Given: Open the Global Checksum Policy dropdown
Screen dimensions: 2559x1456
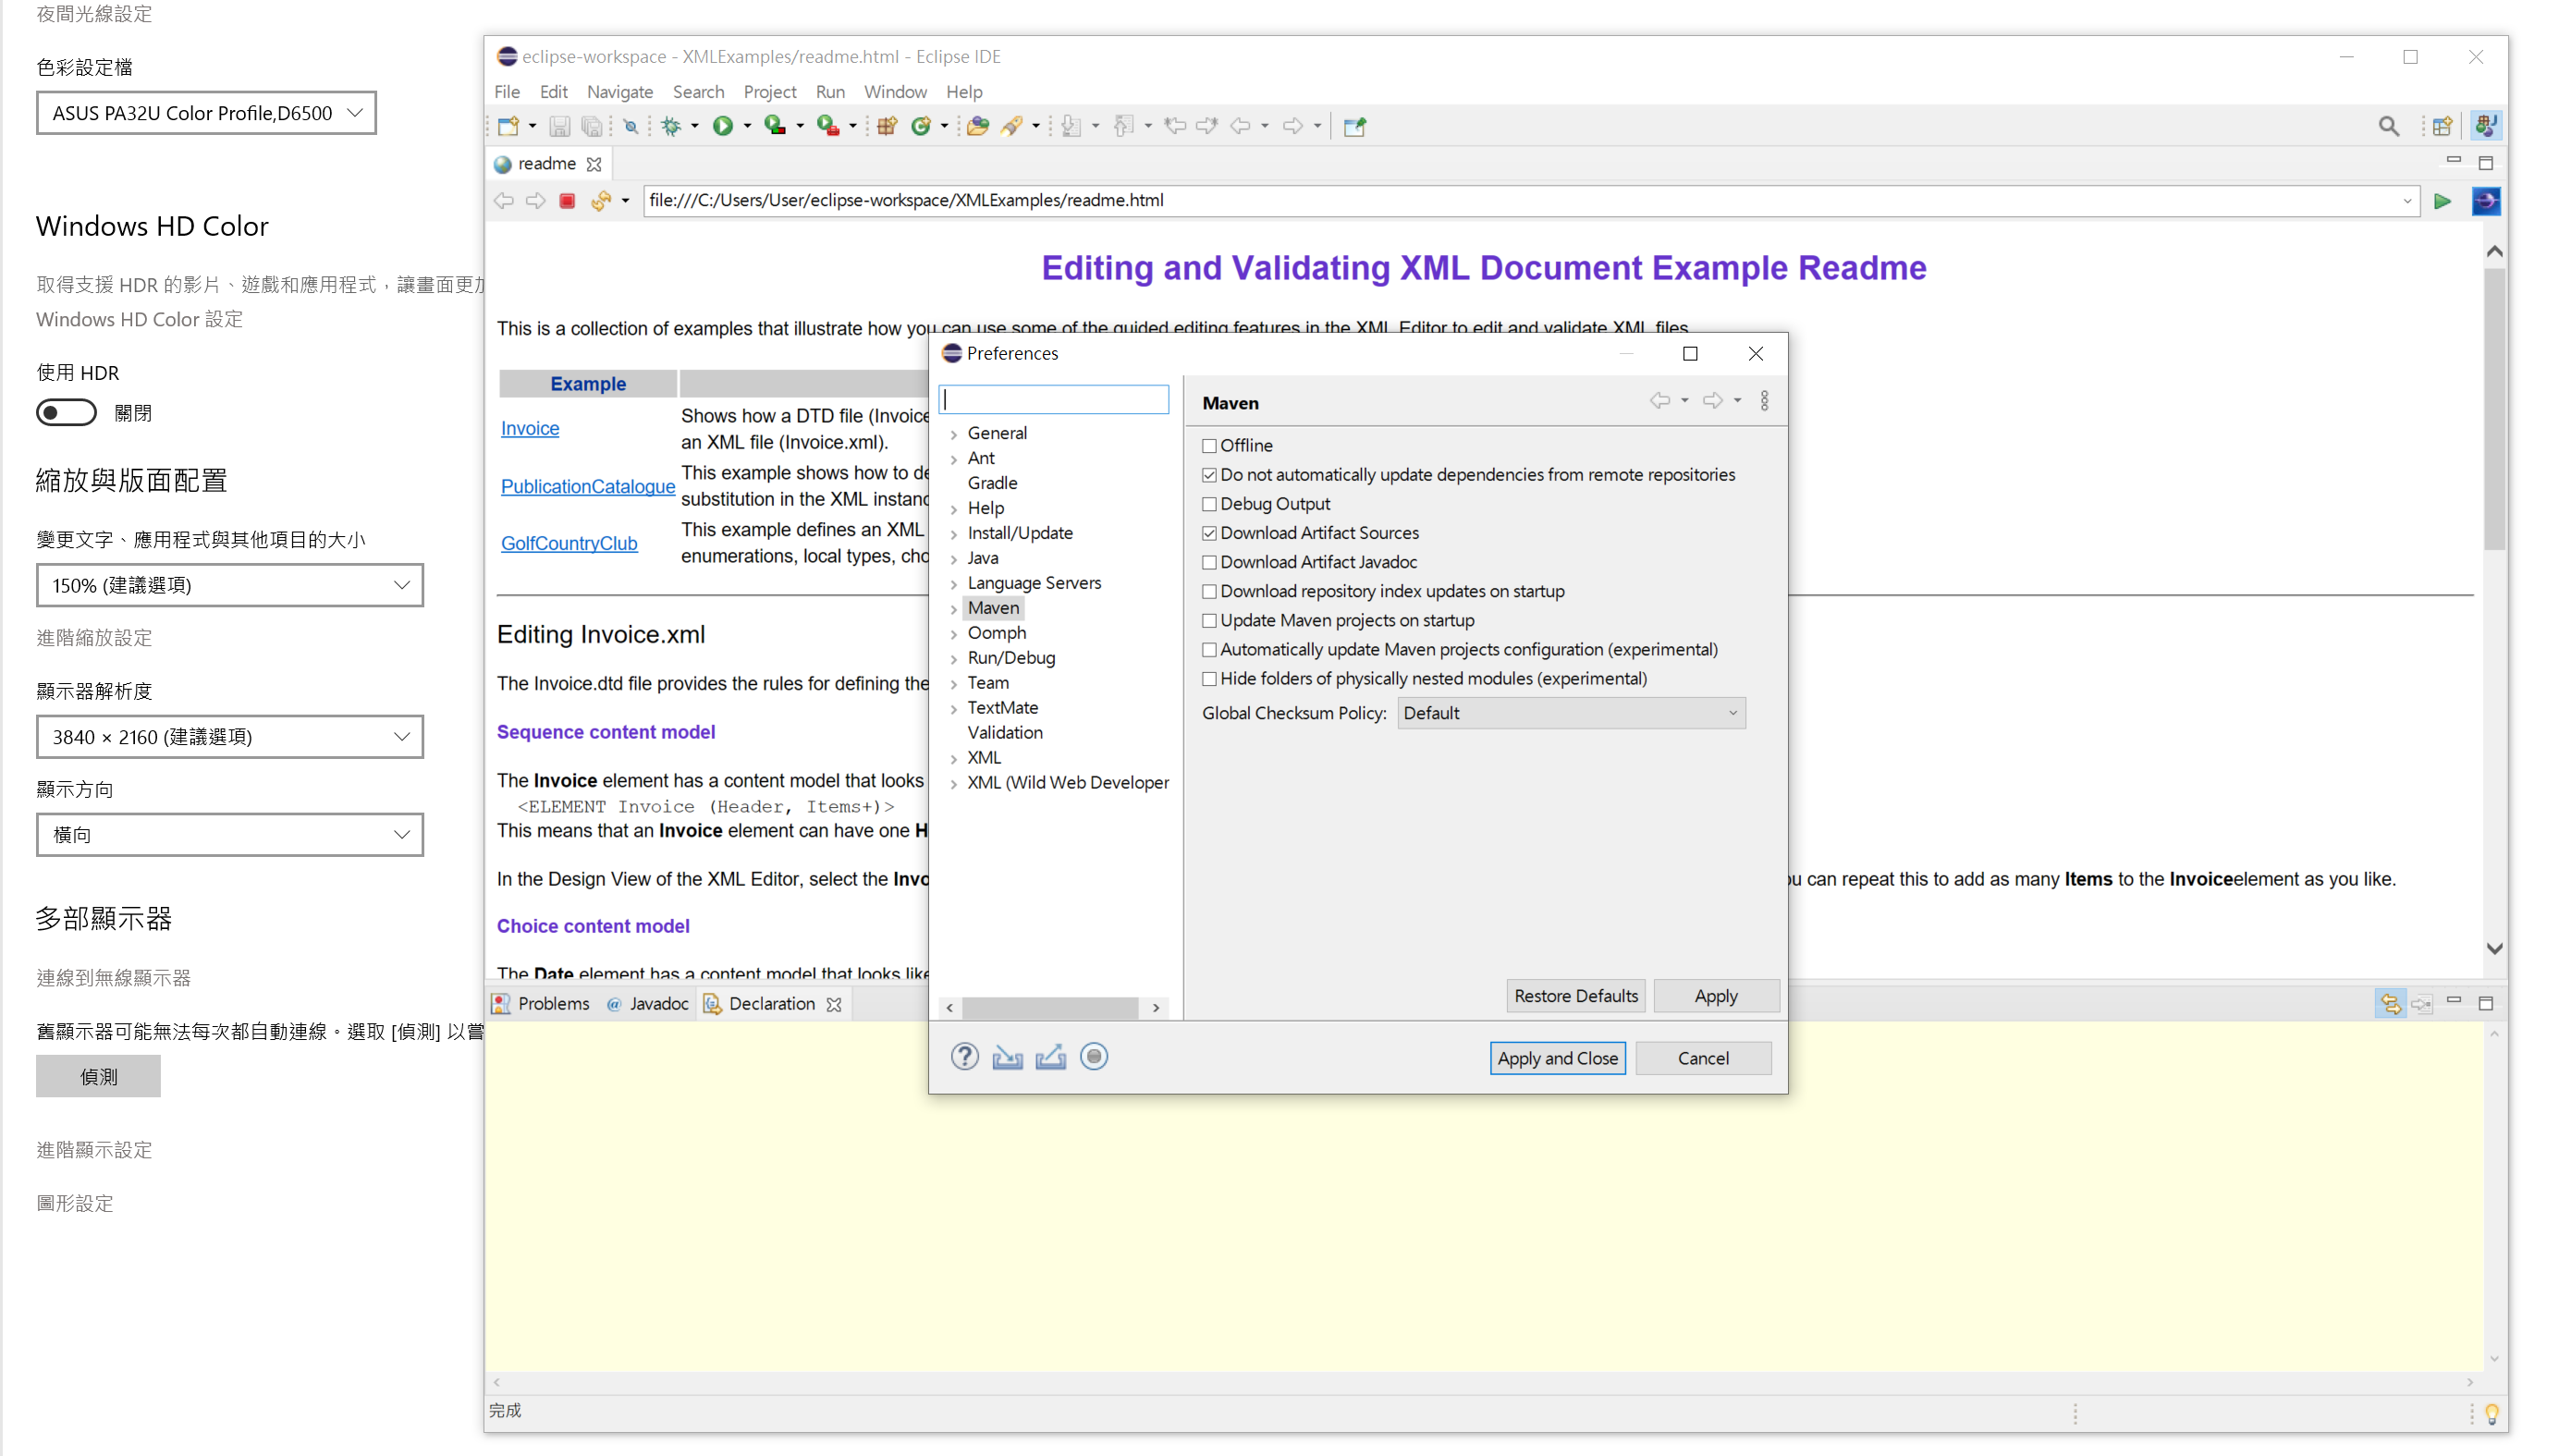Looking at the screenshot, I should tap(1571, 713).
